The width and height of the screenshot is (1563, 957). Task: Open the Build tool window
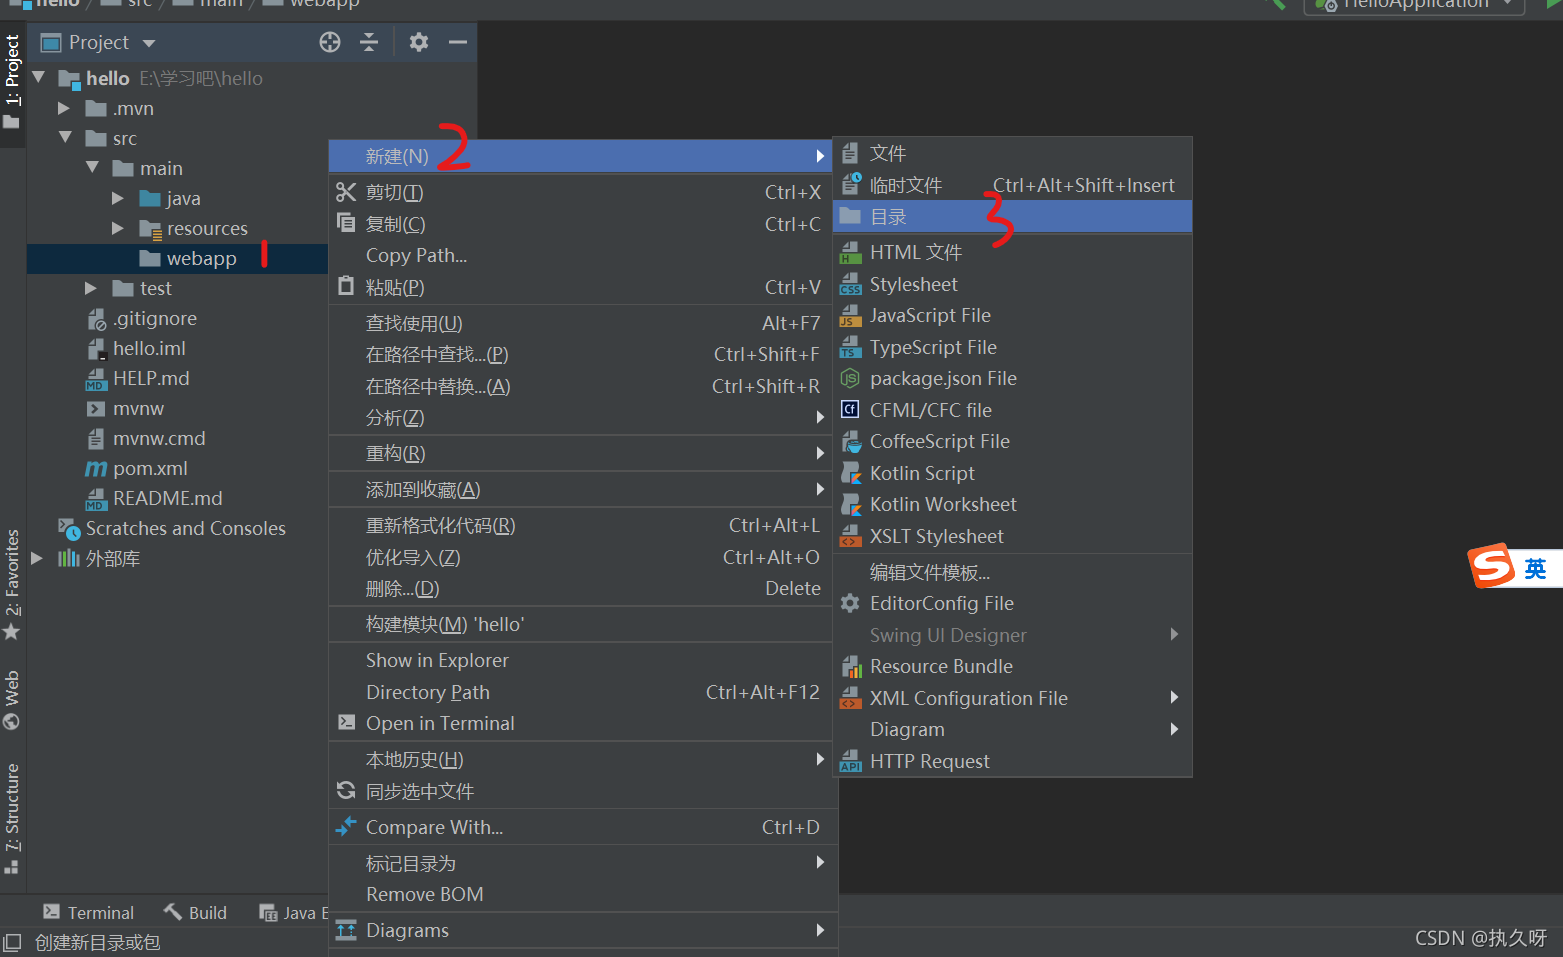click(x=196, y=912)
